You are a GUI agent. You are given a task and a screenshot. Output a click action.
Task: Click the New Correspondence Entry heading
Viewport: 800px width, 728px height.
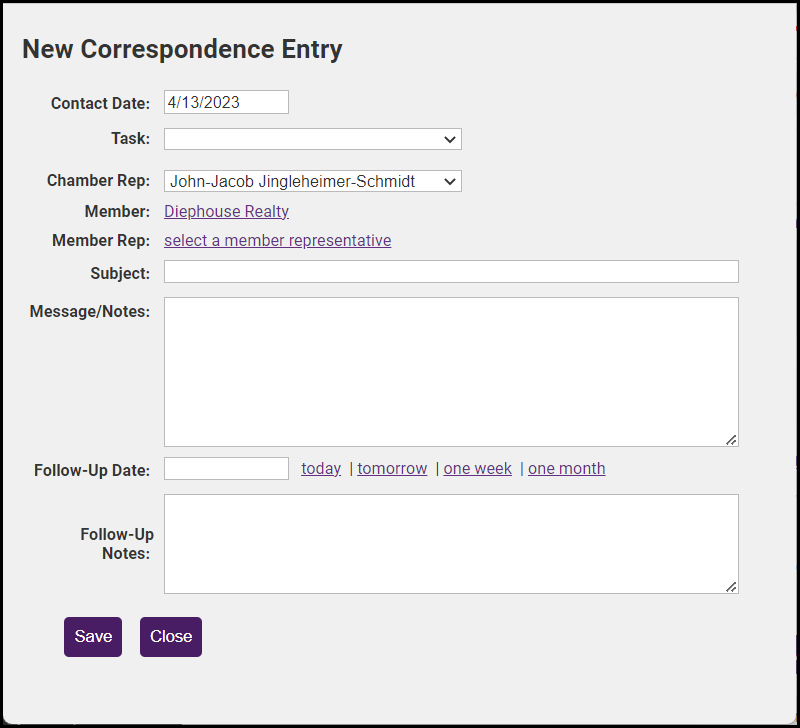[182, 49]
